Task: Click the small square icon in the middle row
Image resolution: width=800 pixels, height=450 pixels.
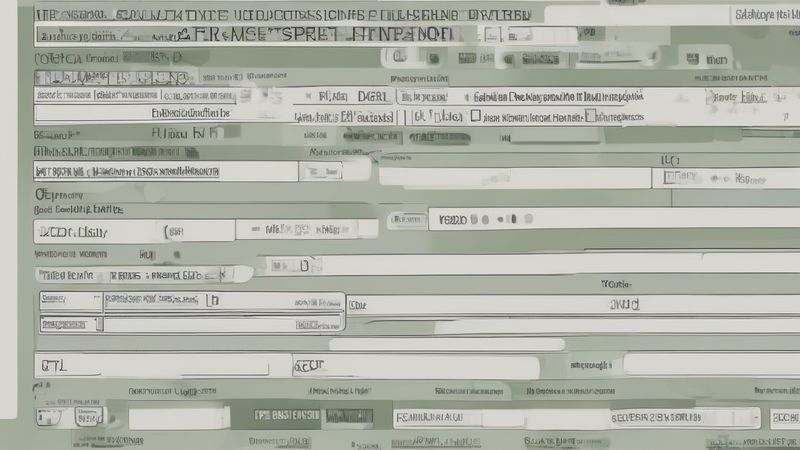Action: (303, 266)
